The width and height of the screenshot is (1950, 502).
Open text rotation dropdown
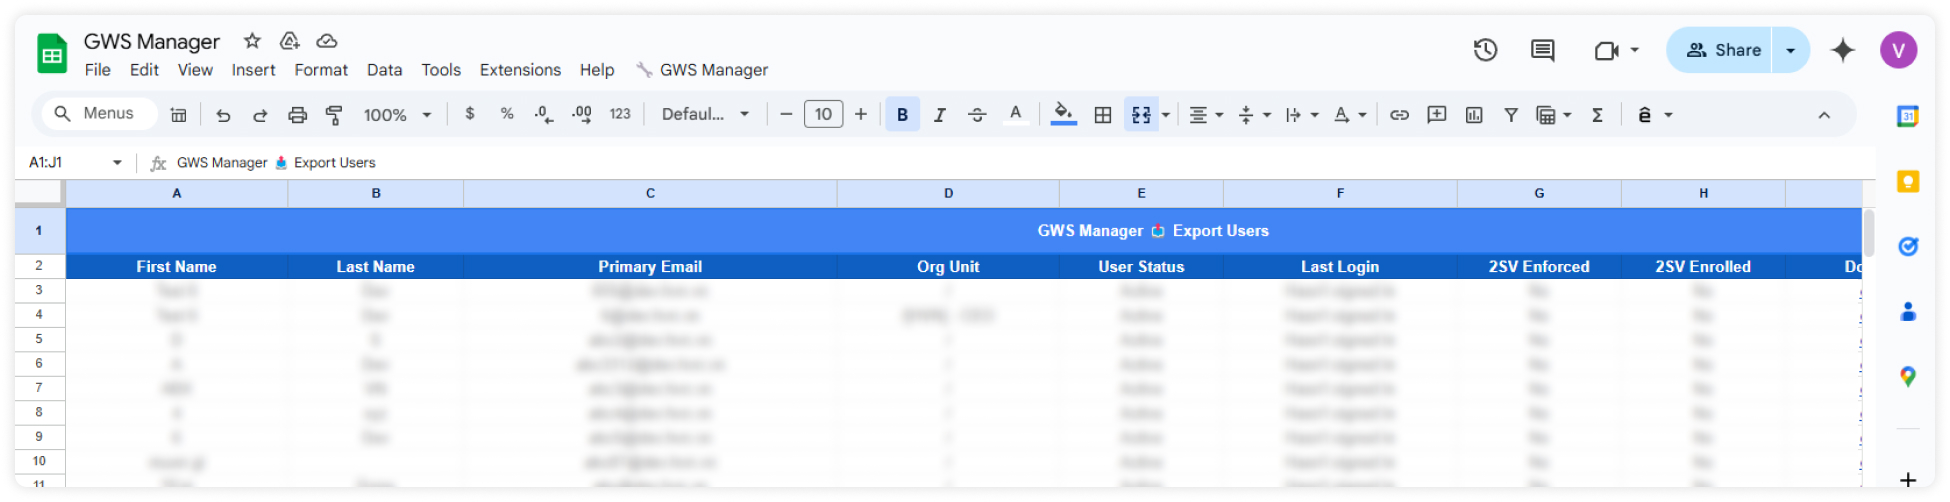click(x=1350, y=115)
